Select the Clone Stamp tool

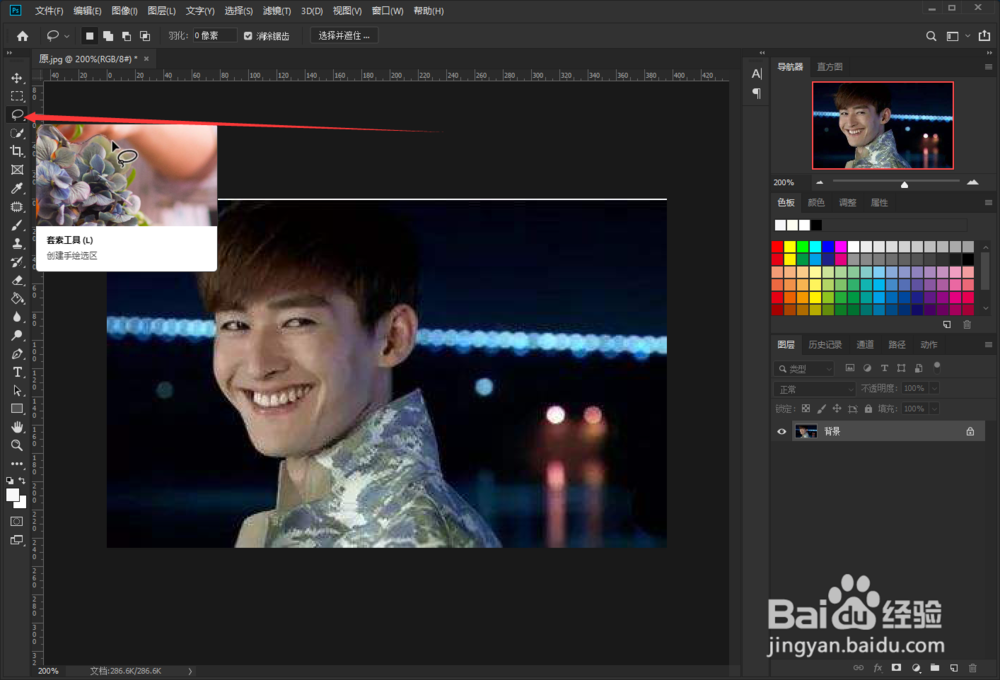click(x=17, y=244)
